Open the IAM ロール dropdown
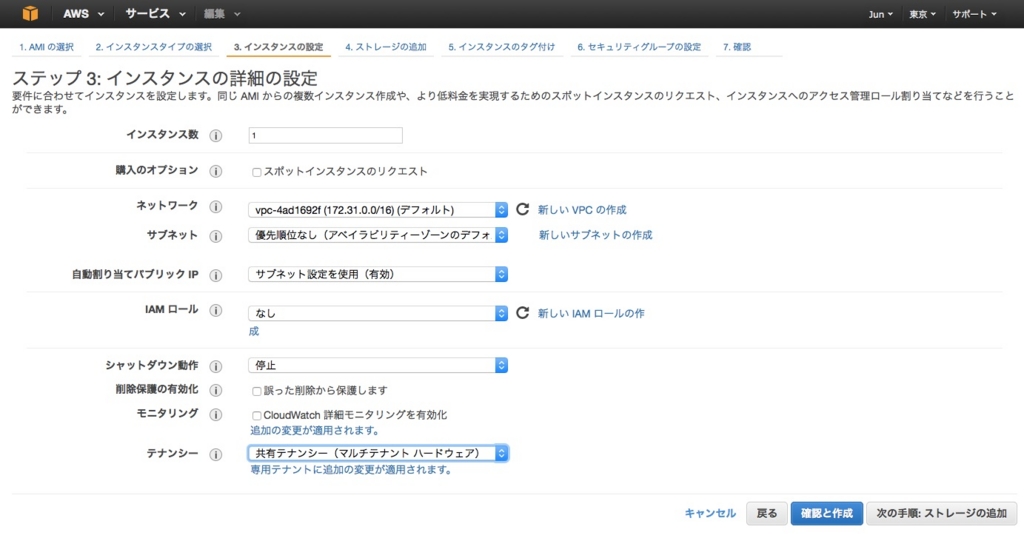 click(377, 314)
